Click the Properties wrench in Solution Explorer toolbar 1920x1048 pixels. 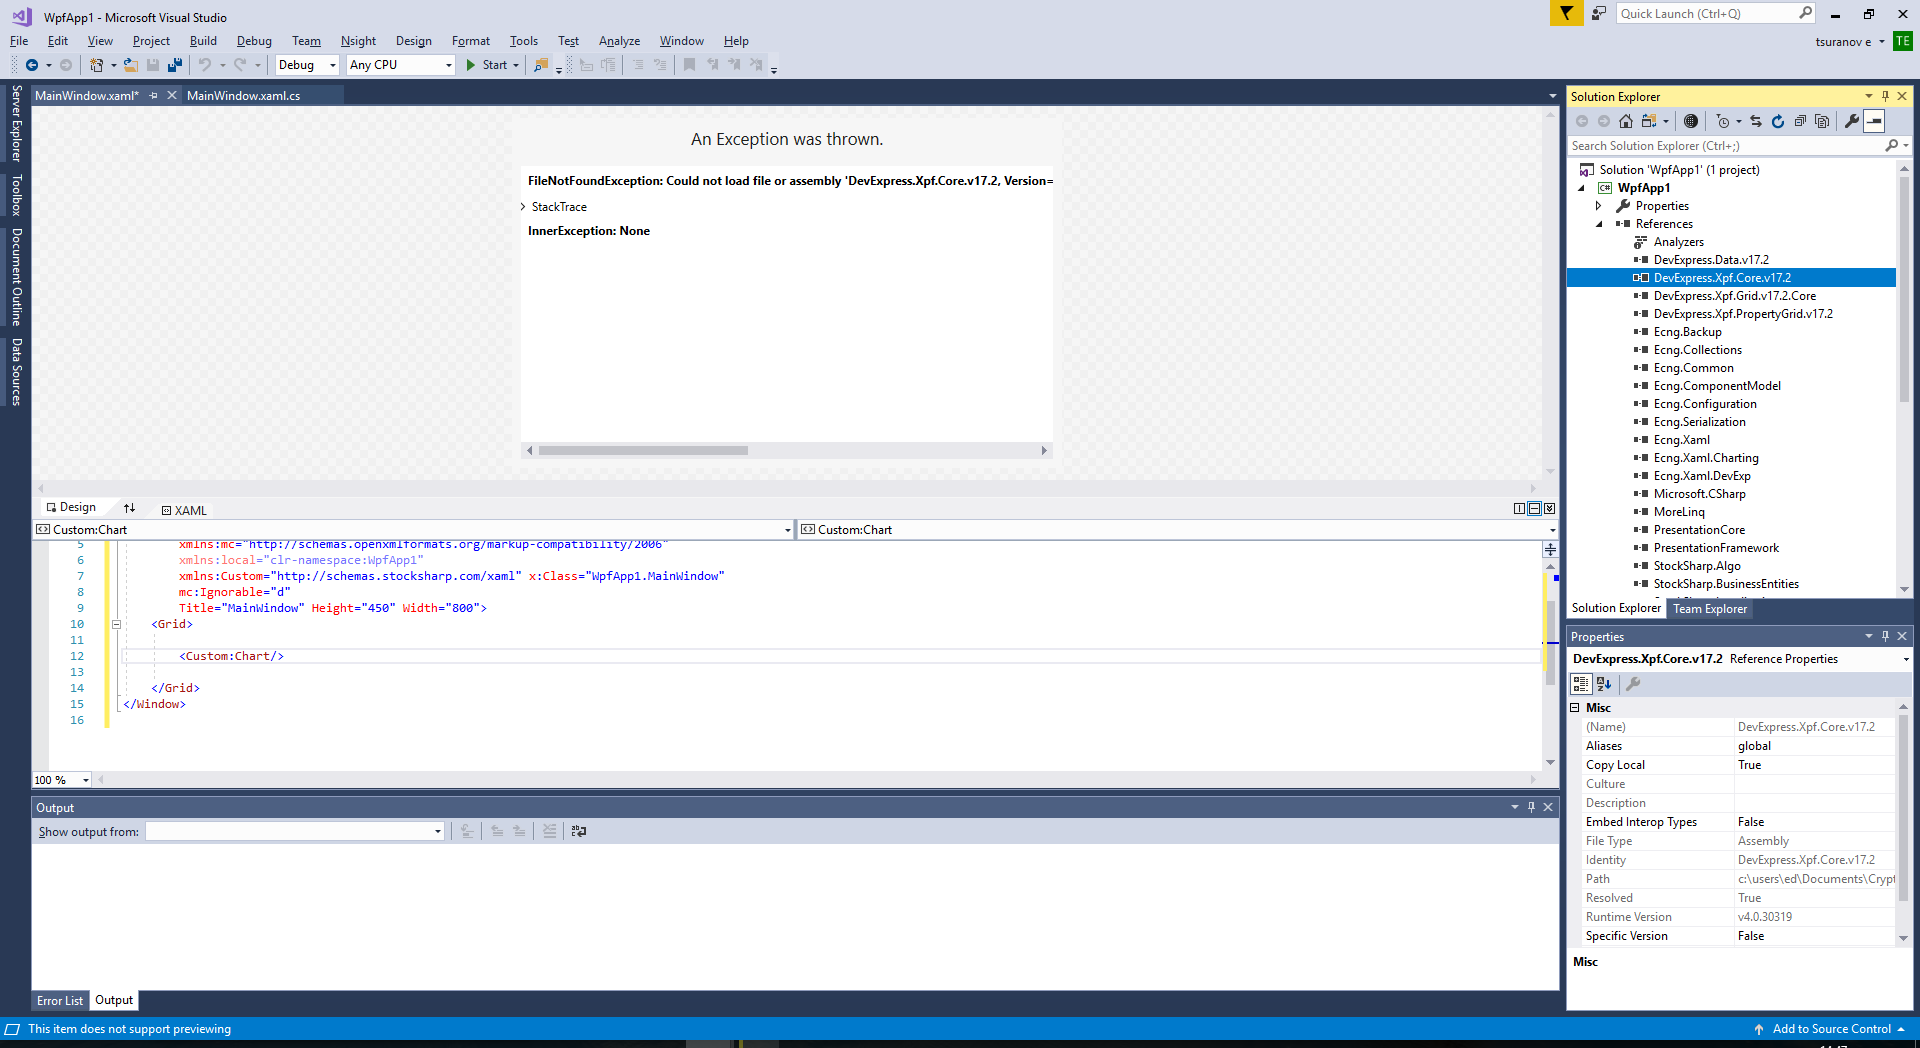coord(1852,121)
